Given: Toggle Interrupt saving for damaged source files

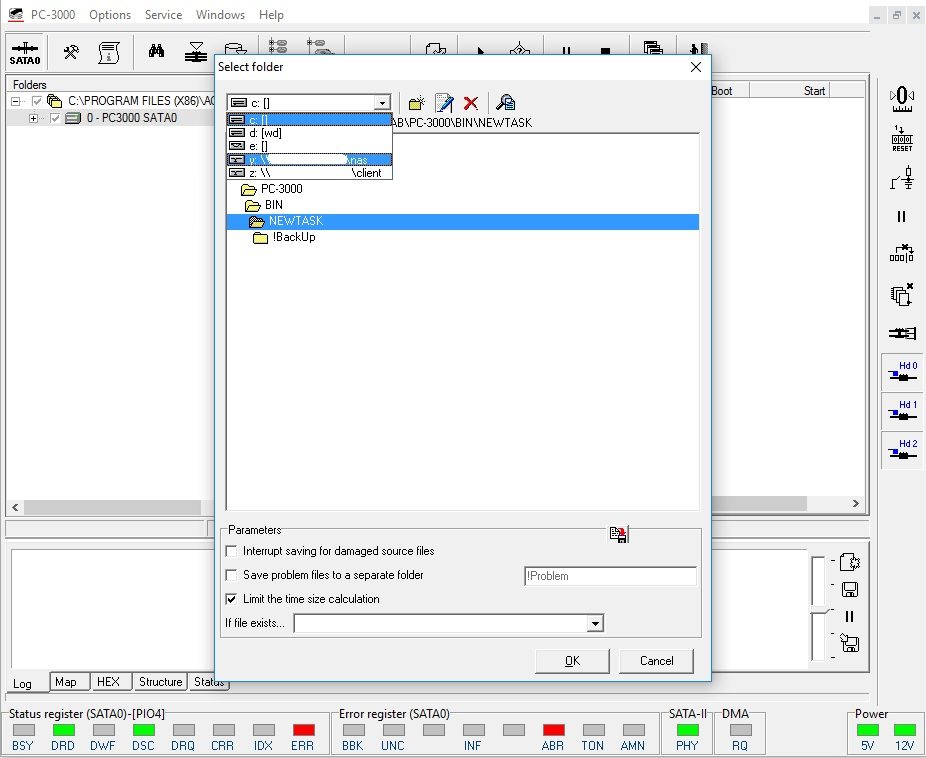Looking at the screenshot, I should coord(232,551).
